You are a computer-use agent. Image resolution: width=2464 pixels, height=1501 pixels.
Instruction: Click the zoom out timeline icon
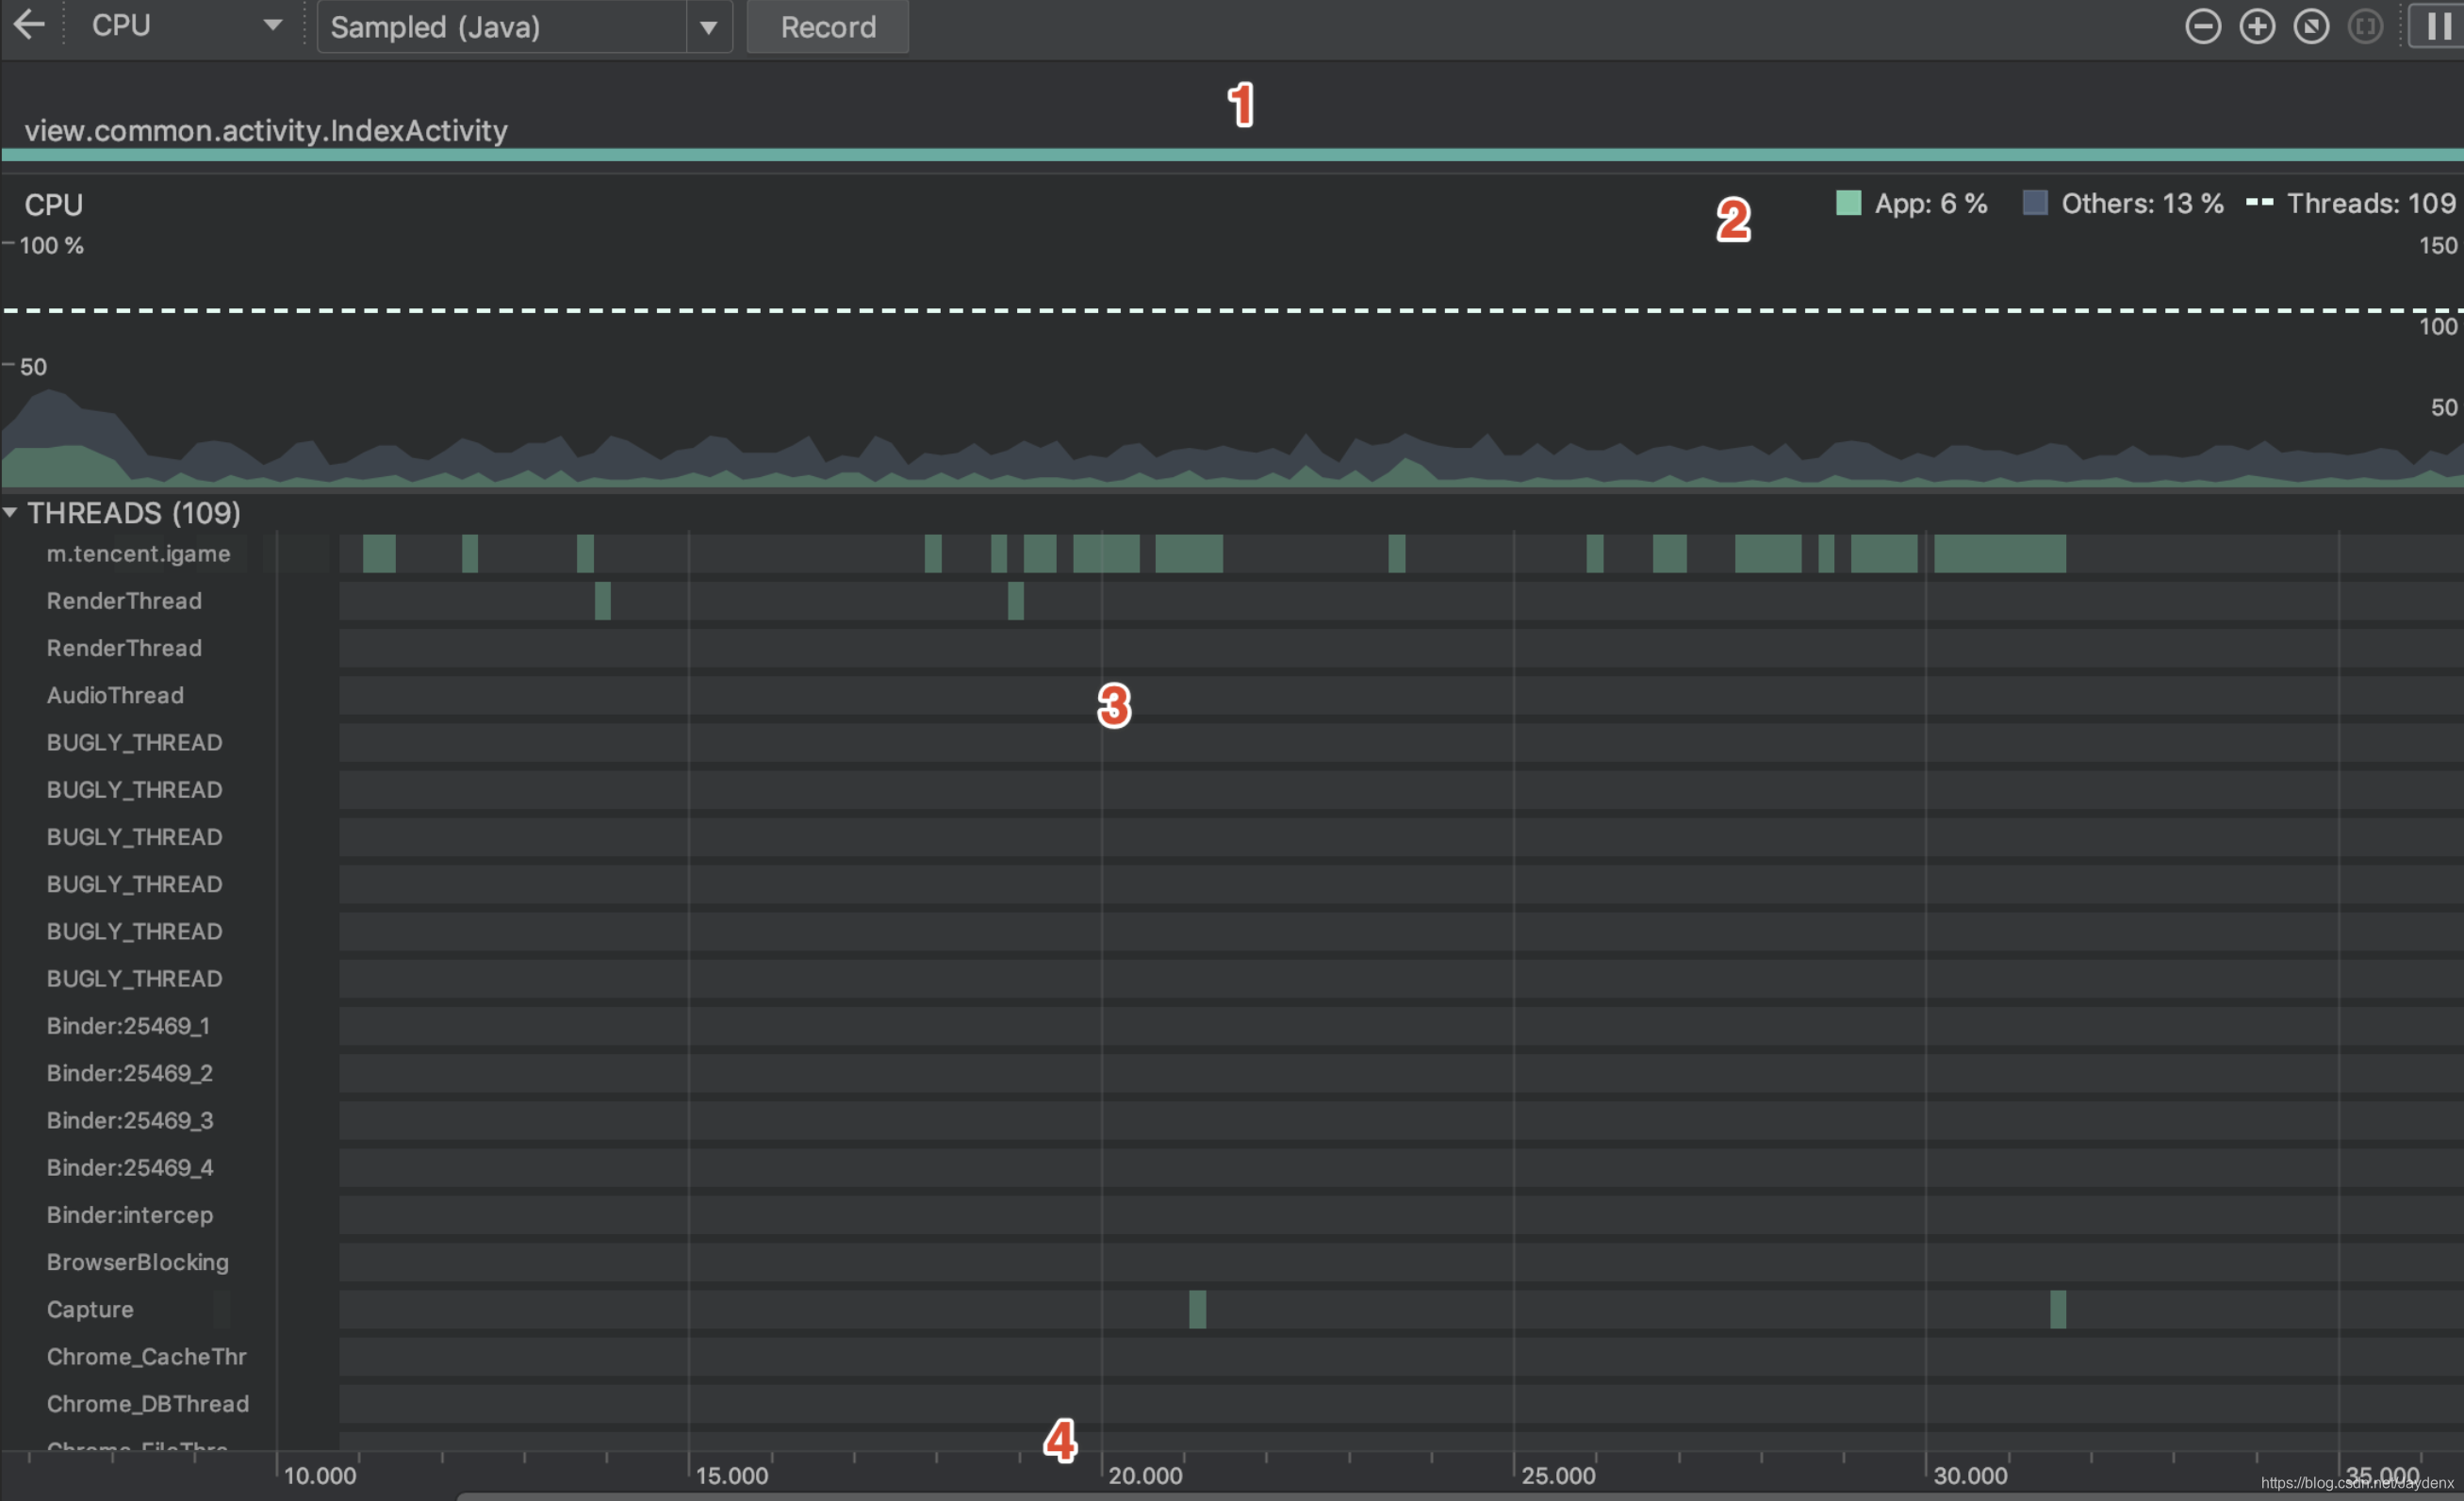[x=2202, y=26]
